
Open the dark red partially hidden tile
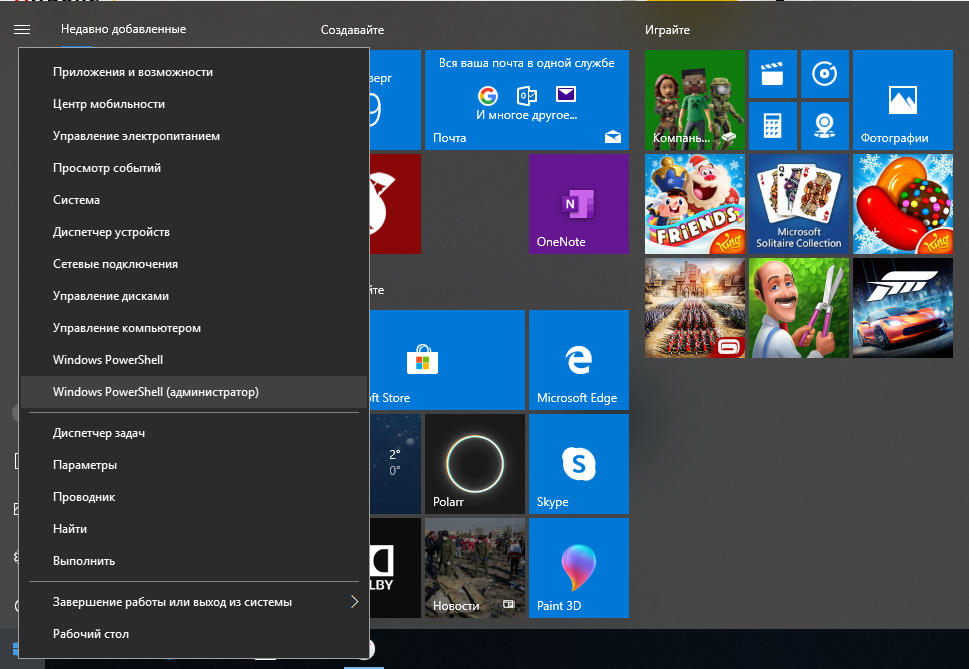(x=396, y=204)
